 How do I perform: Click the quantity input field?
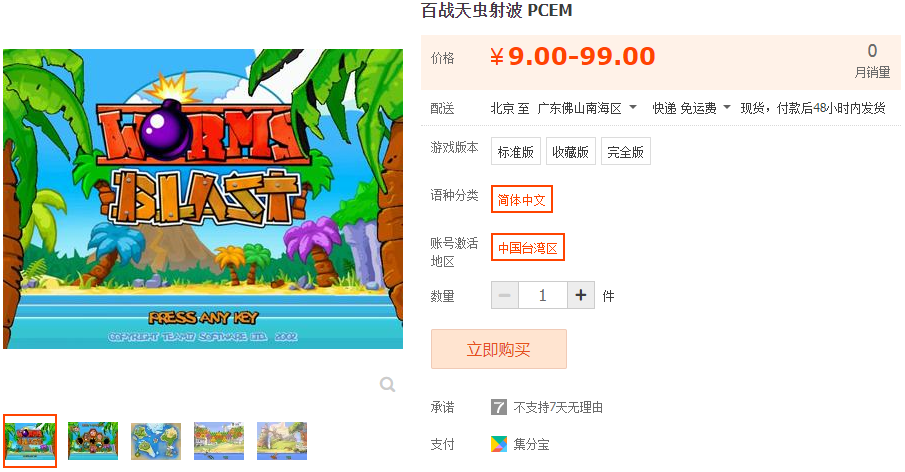543,295
